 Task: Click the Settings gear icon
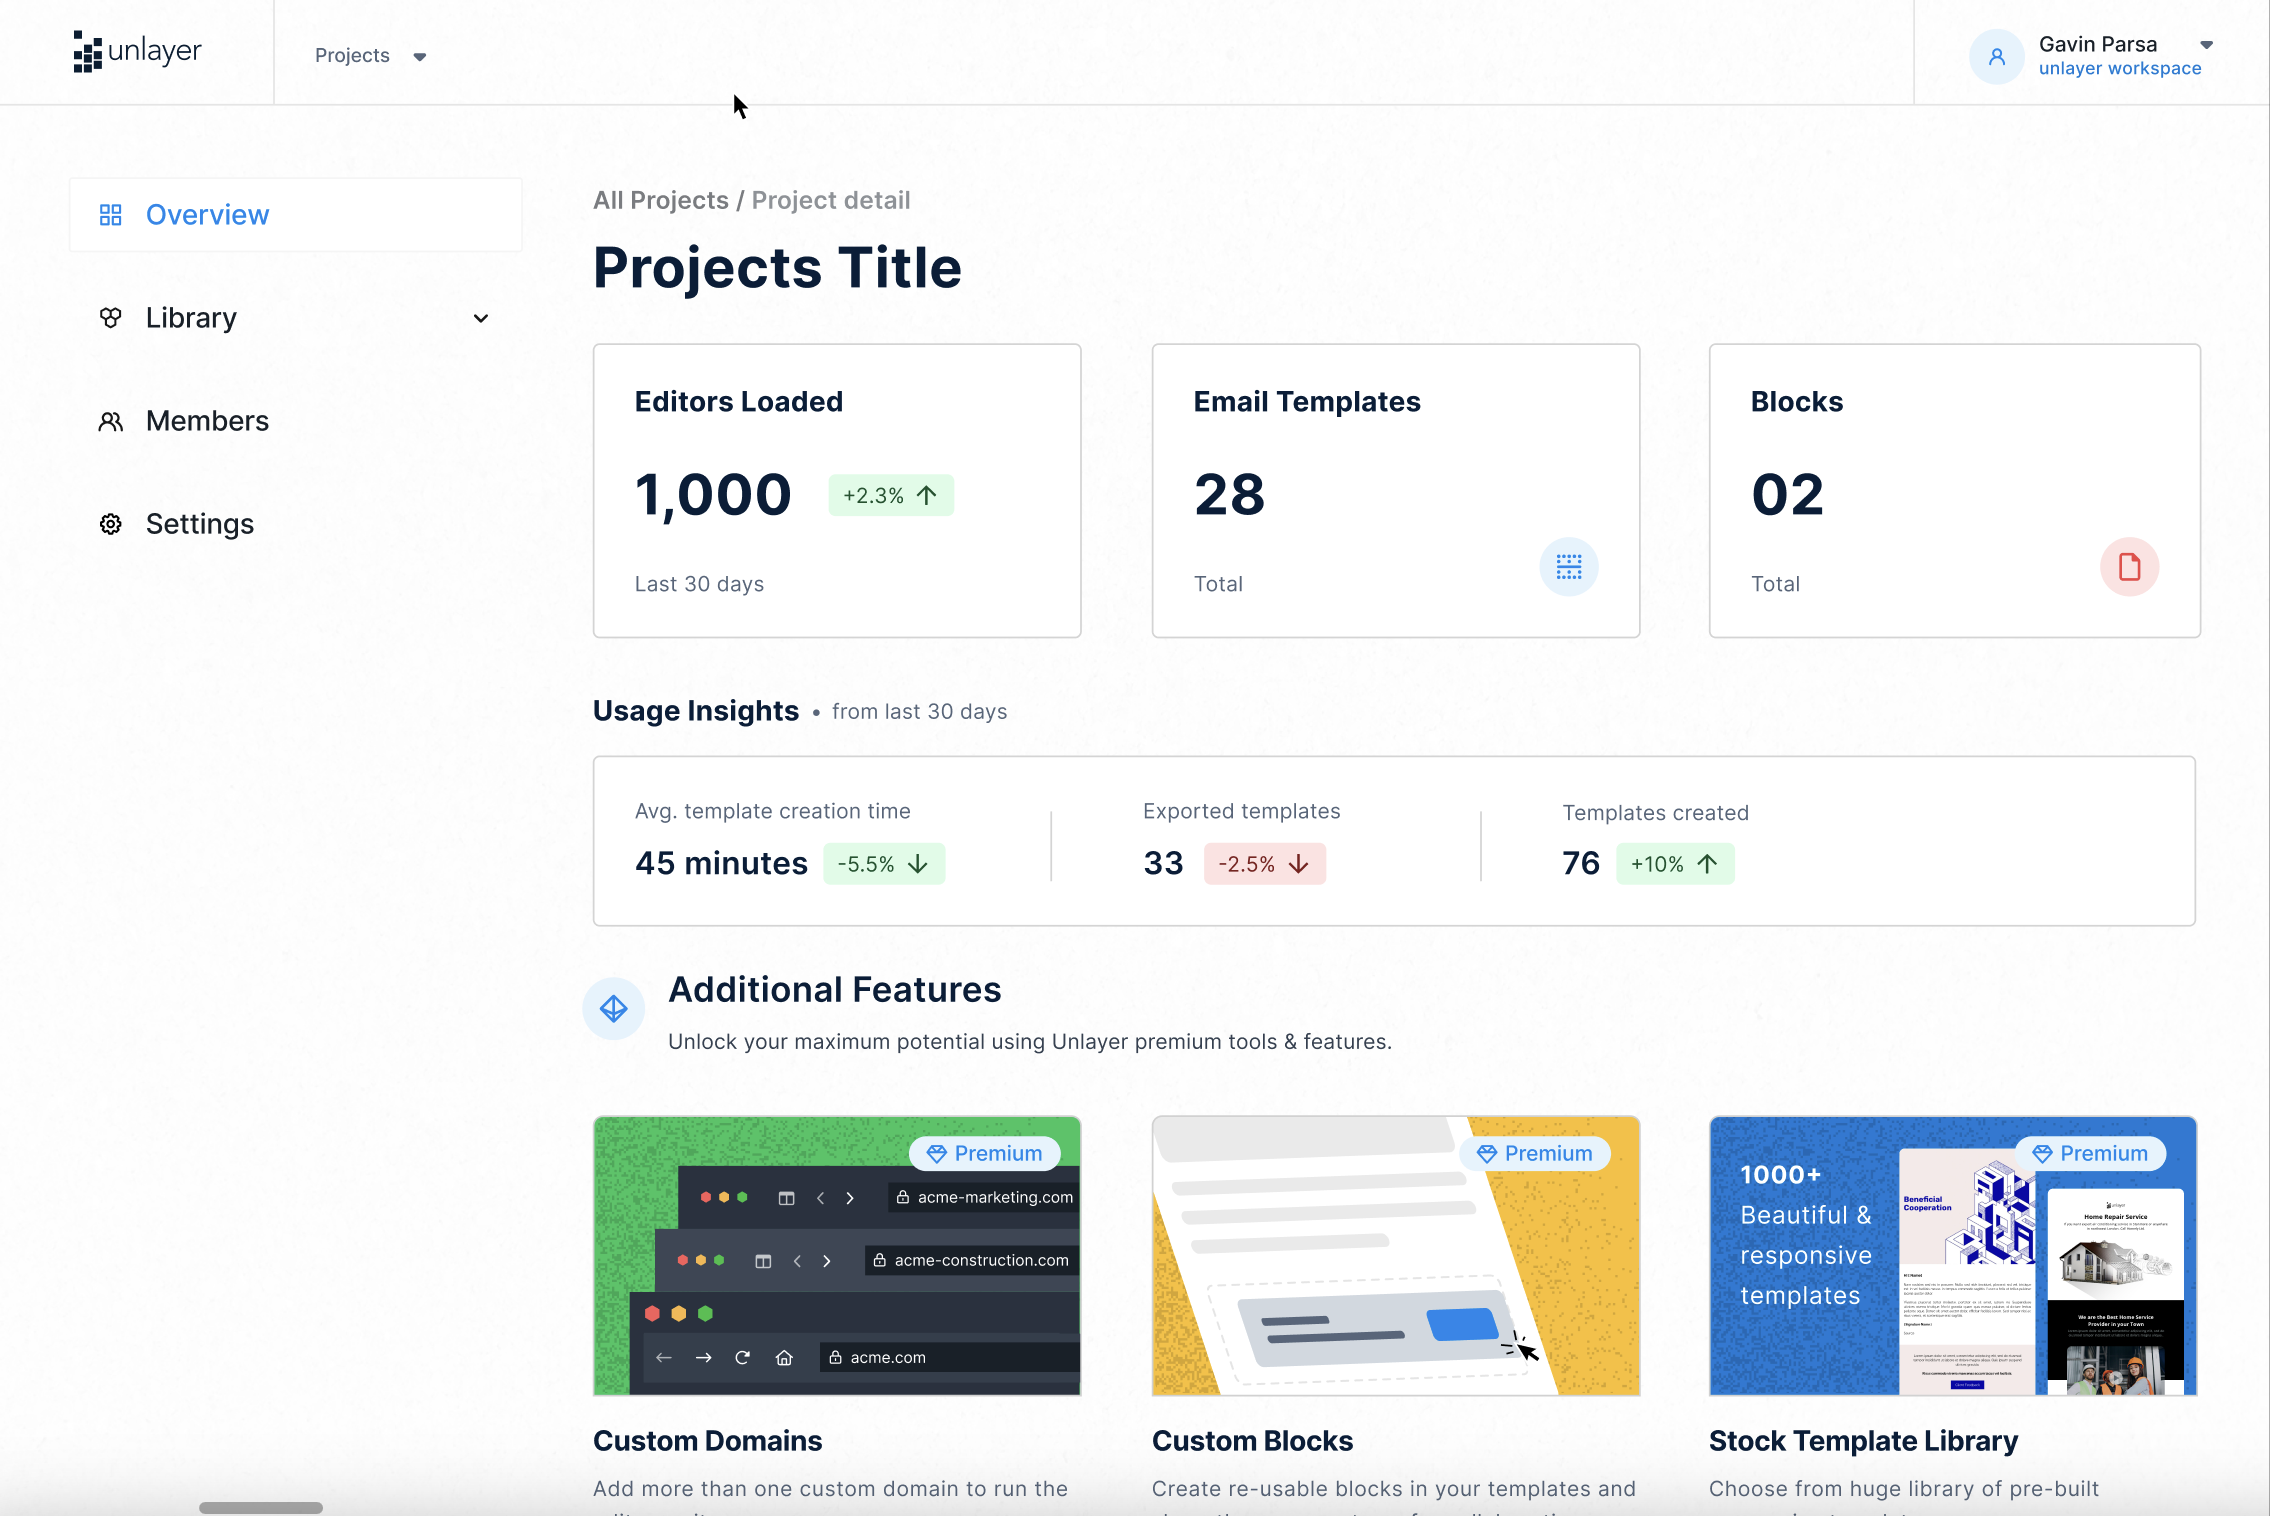[110, 524]
